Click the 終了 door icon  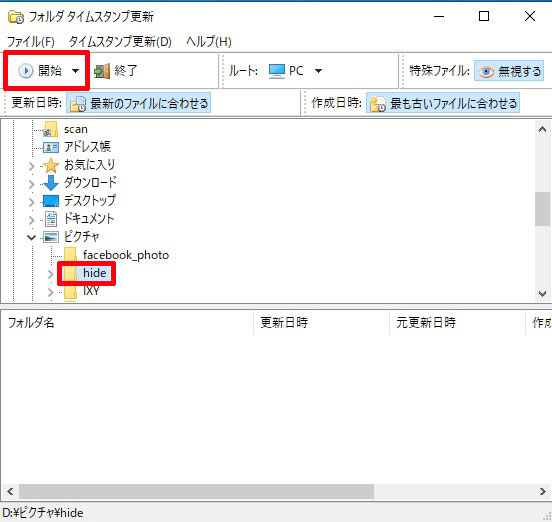[102, 71]
